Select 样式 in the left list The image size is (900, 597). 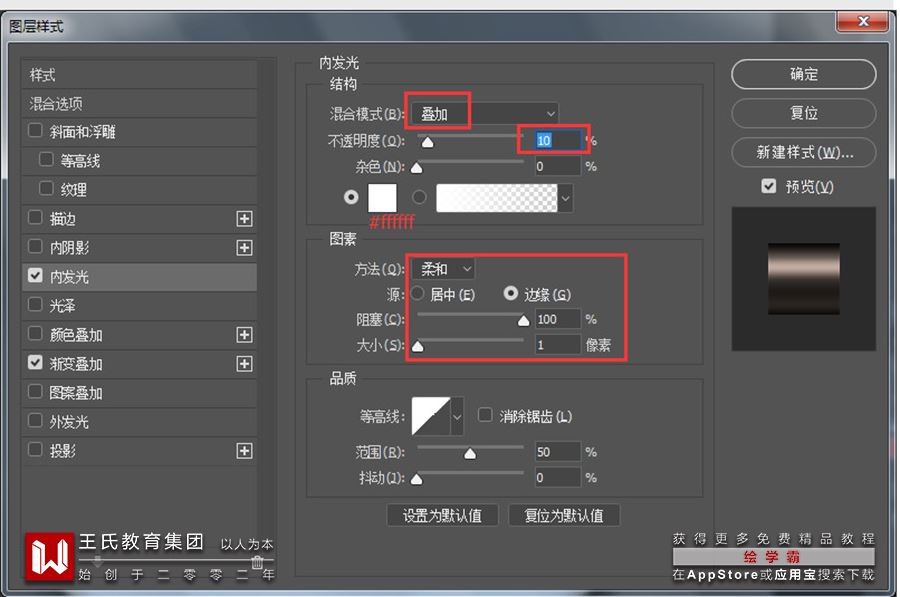pos(139,75)
